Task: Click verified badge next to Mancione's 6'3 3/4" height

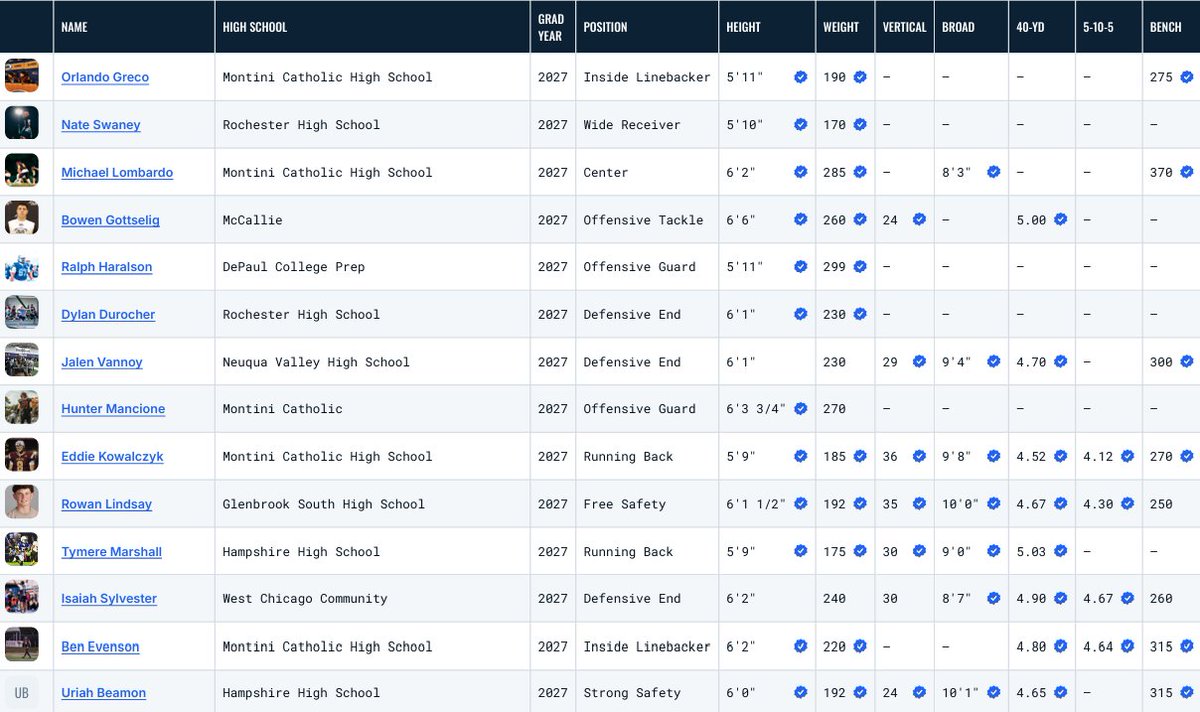Action: click(800, 409)
